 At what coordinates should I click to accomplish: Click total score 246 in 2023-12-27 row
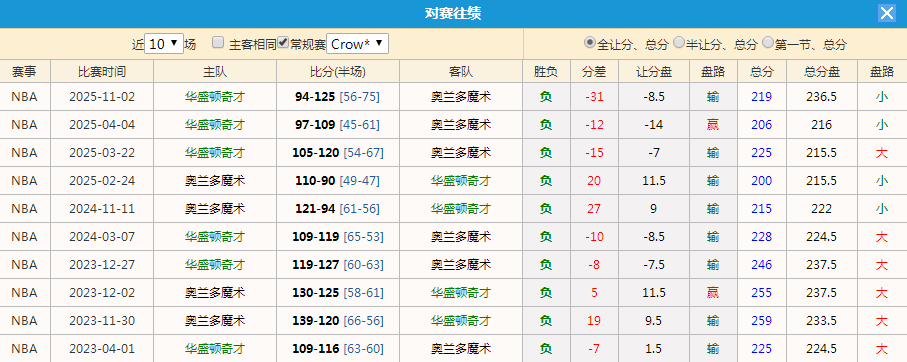pyautogui.click(x=761, y=265)
